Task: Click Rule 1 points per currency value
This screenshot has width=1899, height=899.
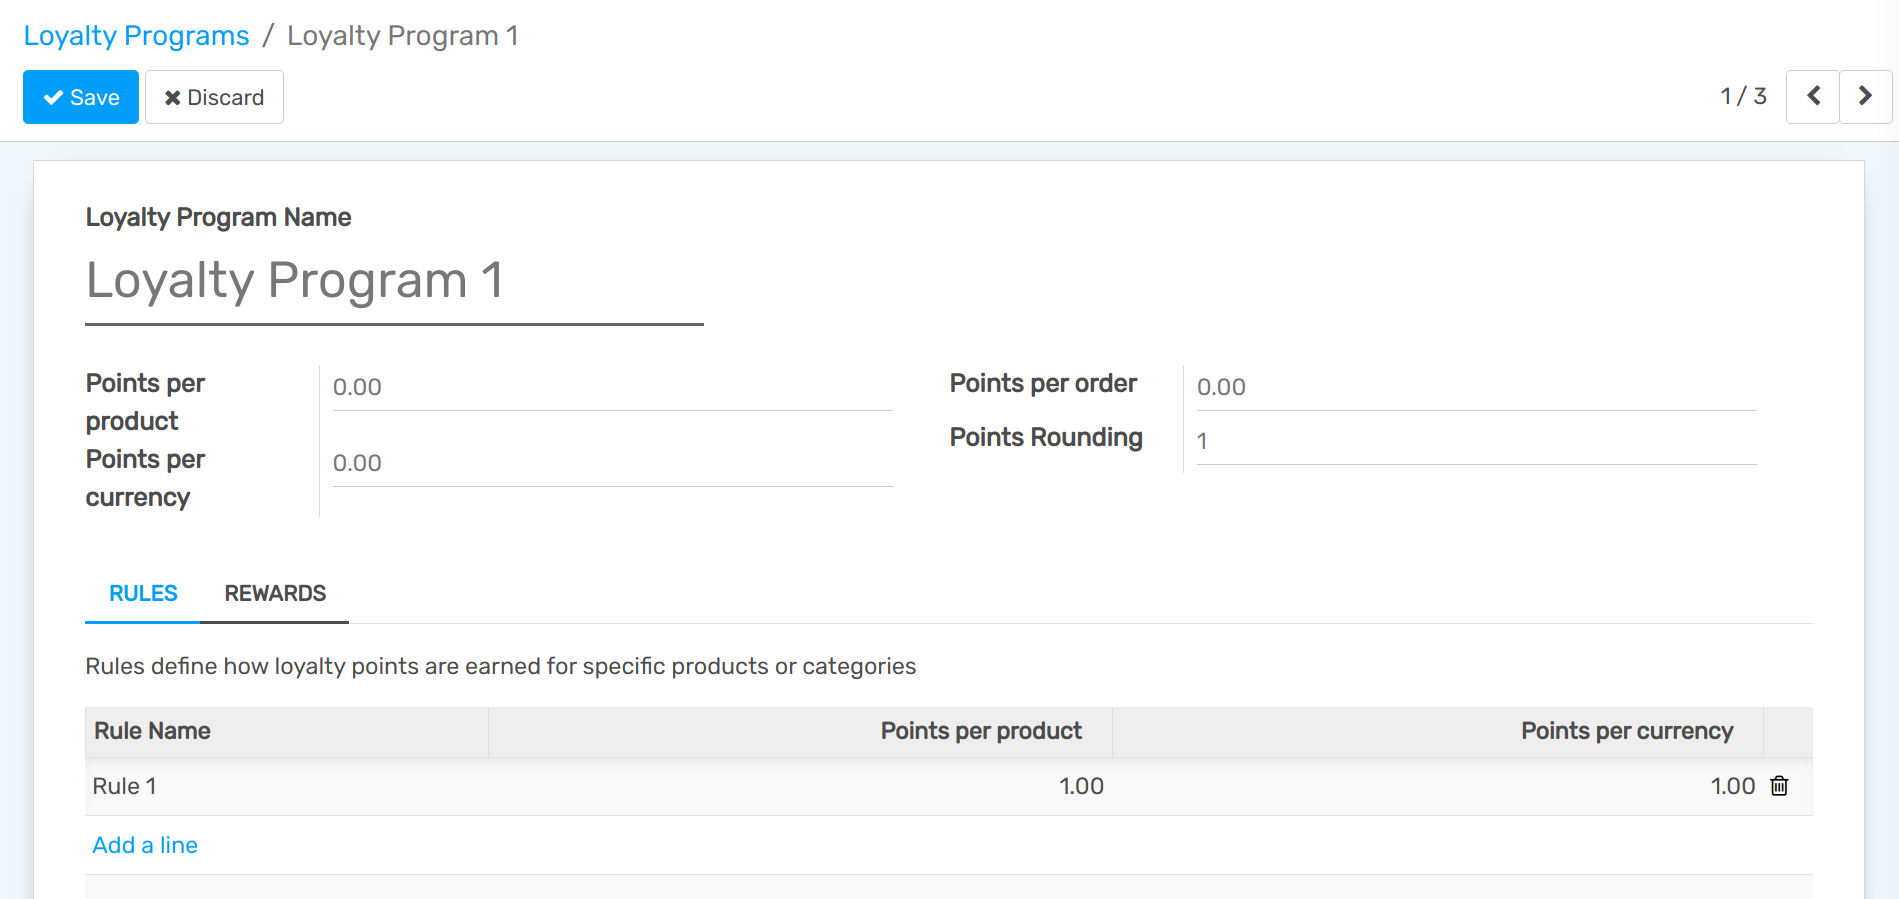Action: (1732, 787)
